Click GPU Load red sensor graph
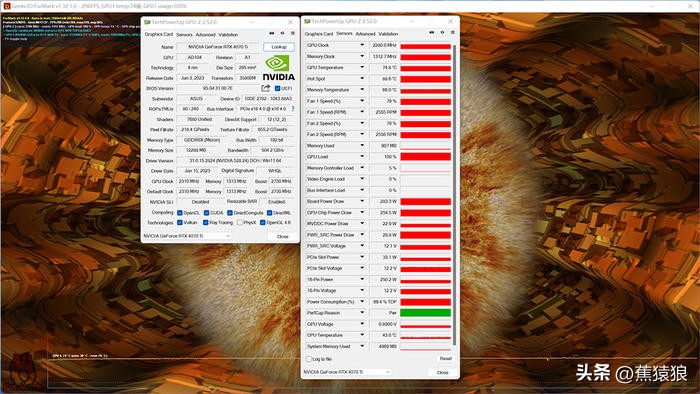The height and width of the screenshot is (394, 700). pos(425,157)
